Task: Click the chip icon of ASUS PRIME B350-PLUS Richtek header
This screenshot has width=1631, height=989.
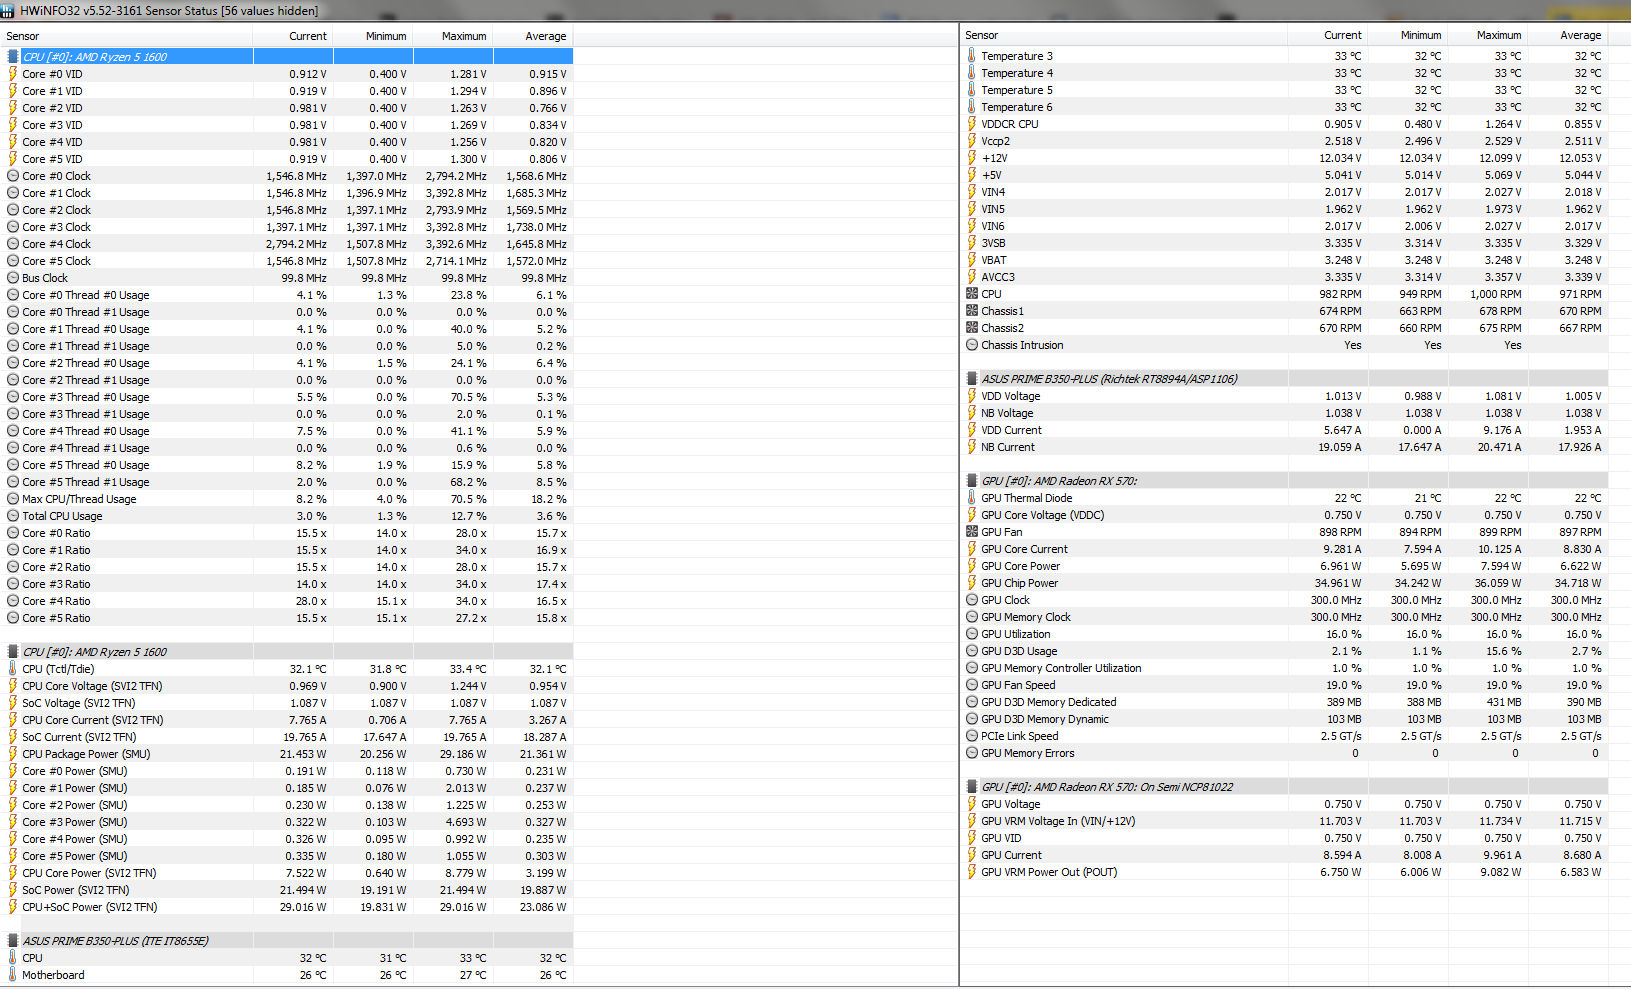Action: click(972, 379)
